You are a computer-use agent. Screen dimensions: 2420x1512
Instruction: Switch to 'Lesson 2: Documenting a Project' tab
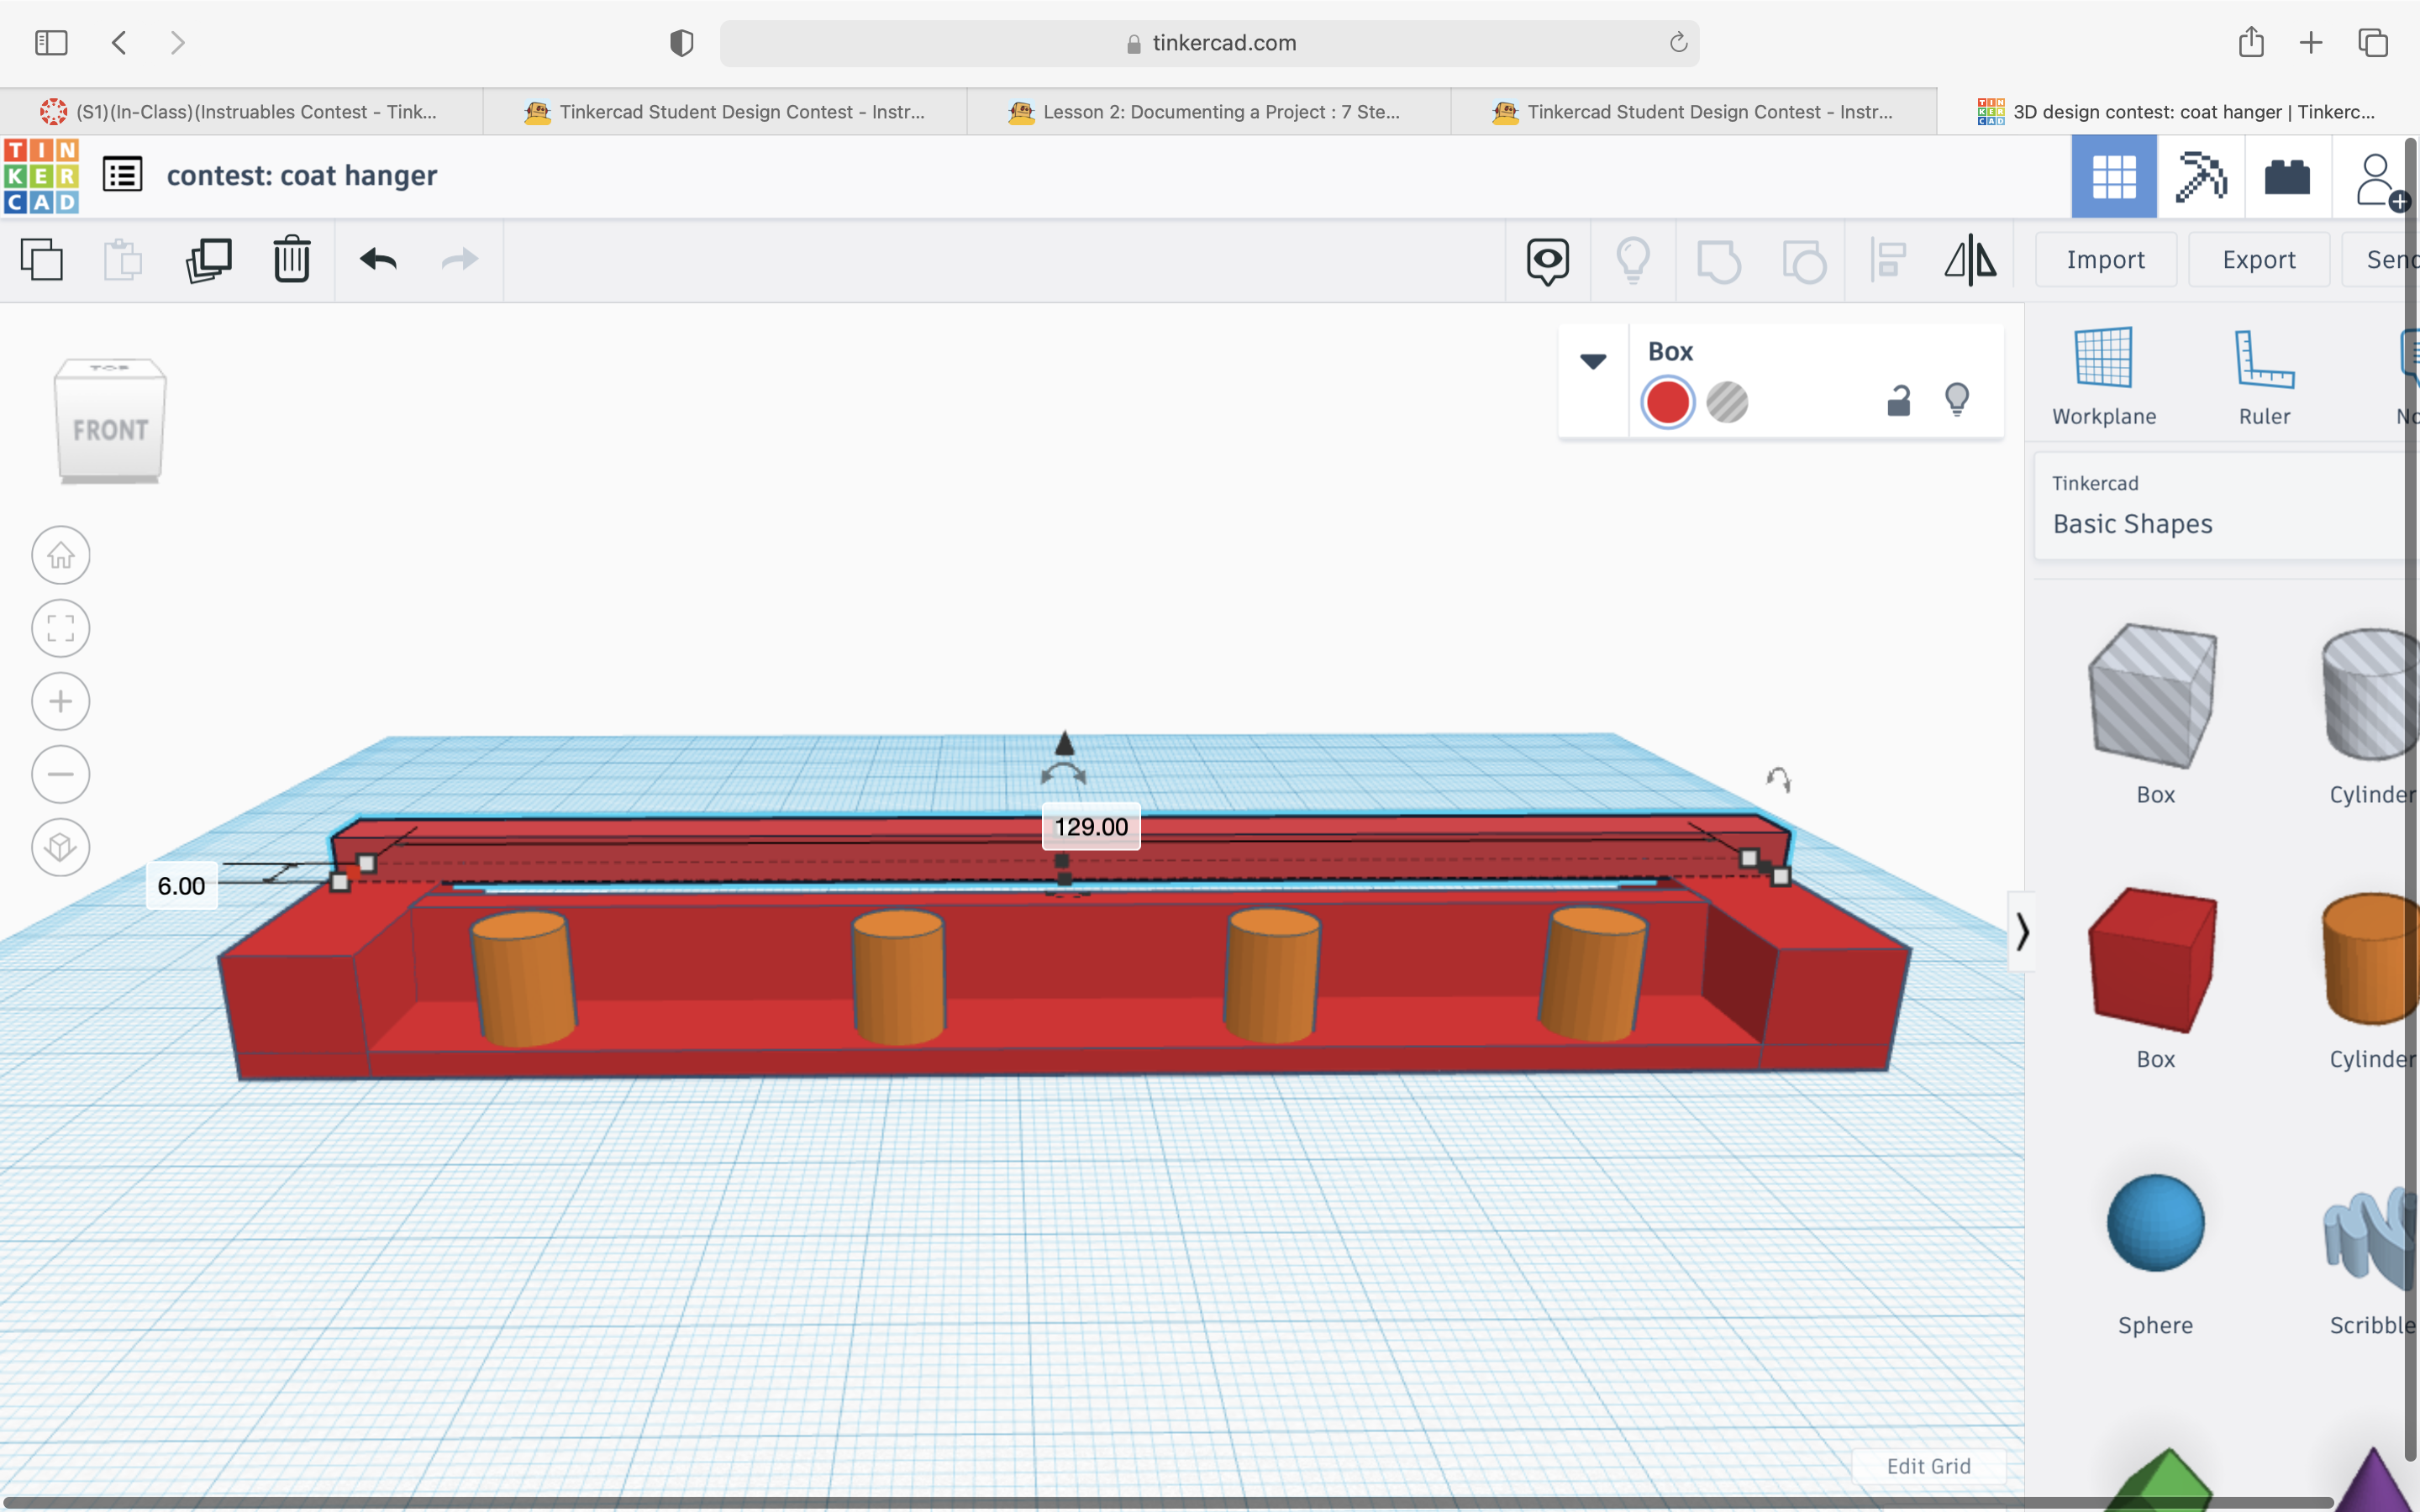click(1209, 111)
